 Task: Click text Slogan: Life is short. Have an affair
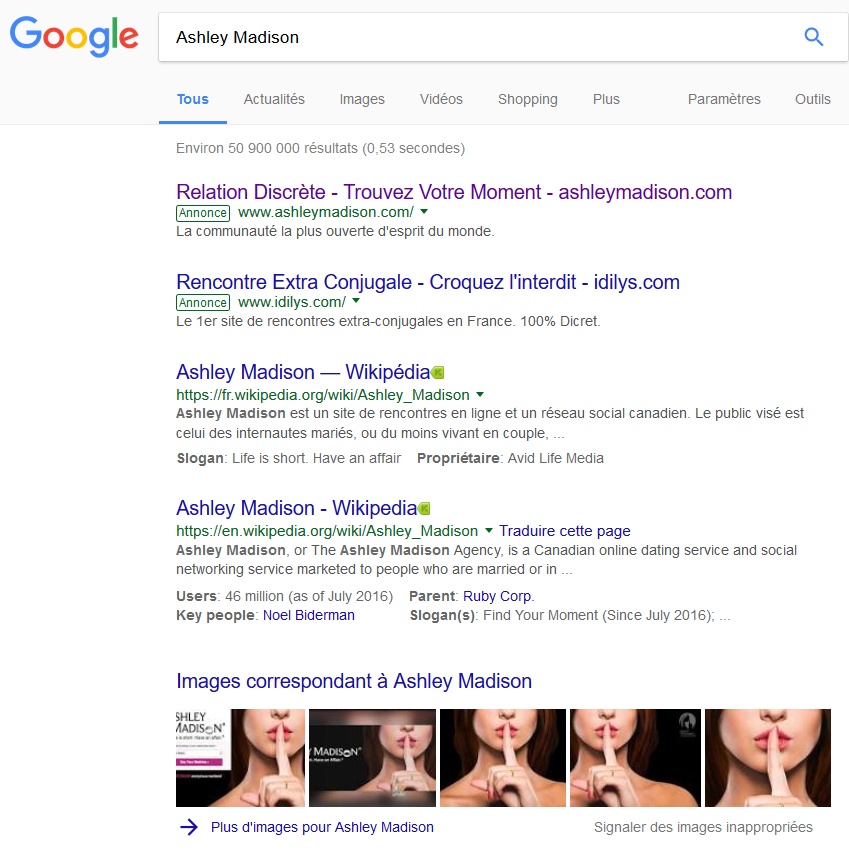[289, 458]
